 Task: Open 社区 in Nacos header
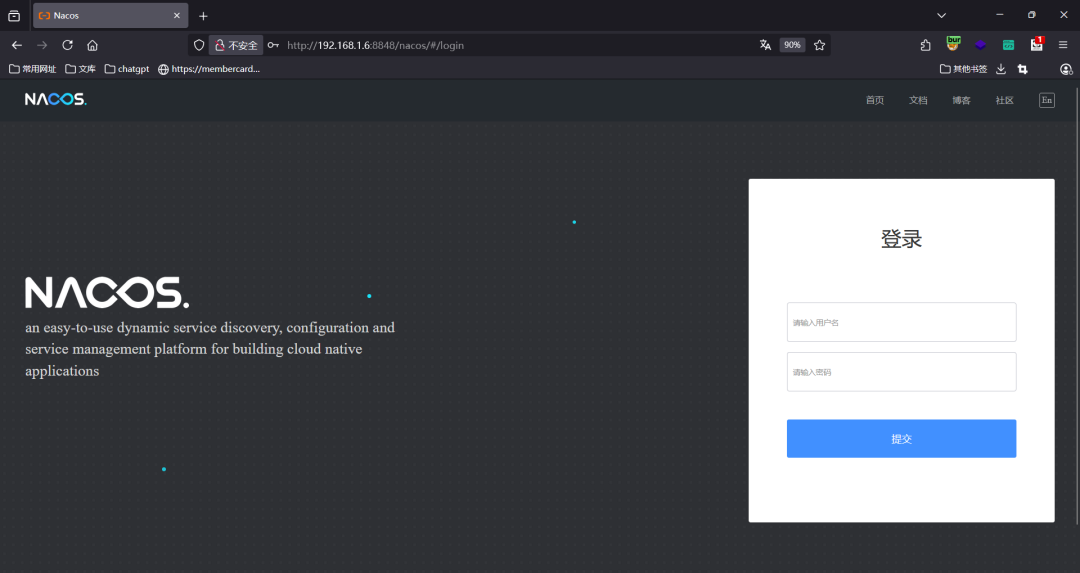click(1004, 101)
